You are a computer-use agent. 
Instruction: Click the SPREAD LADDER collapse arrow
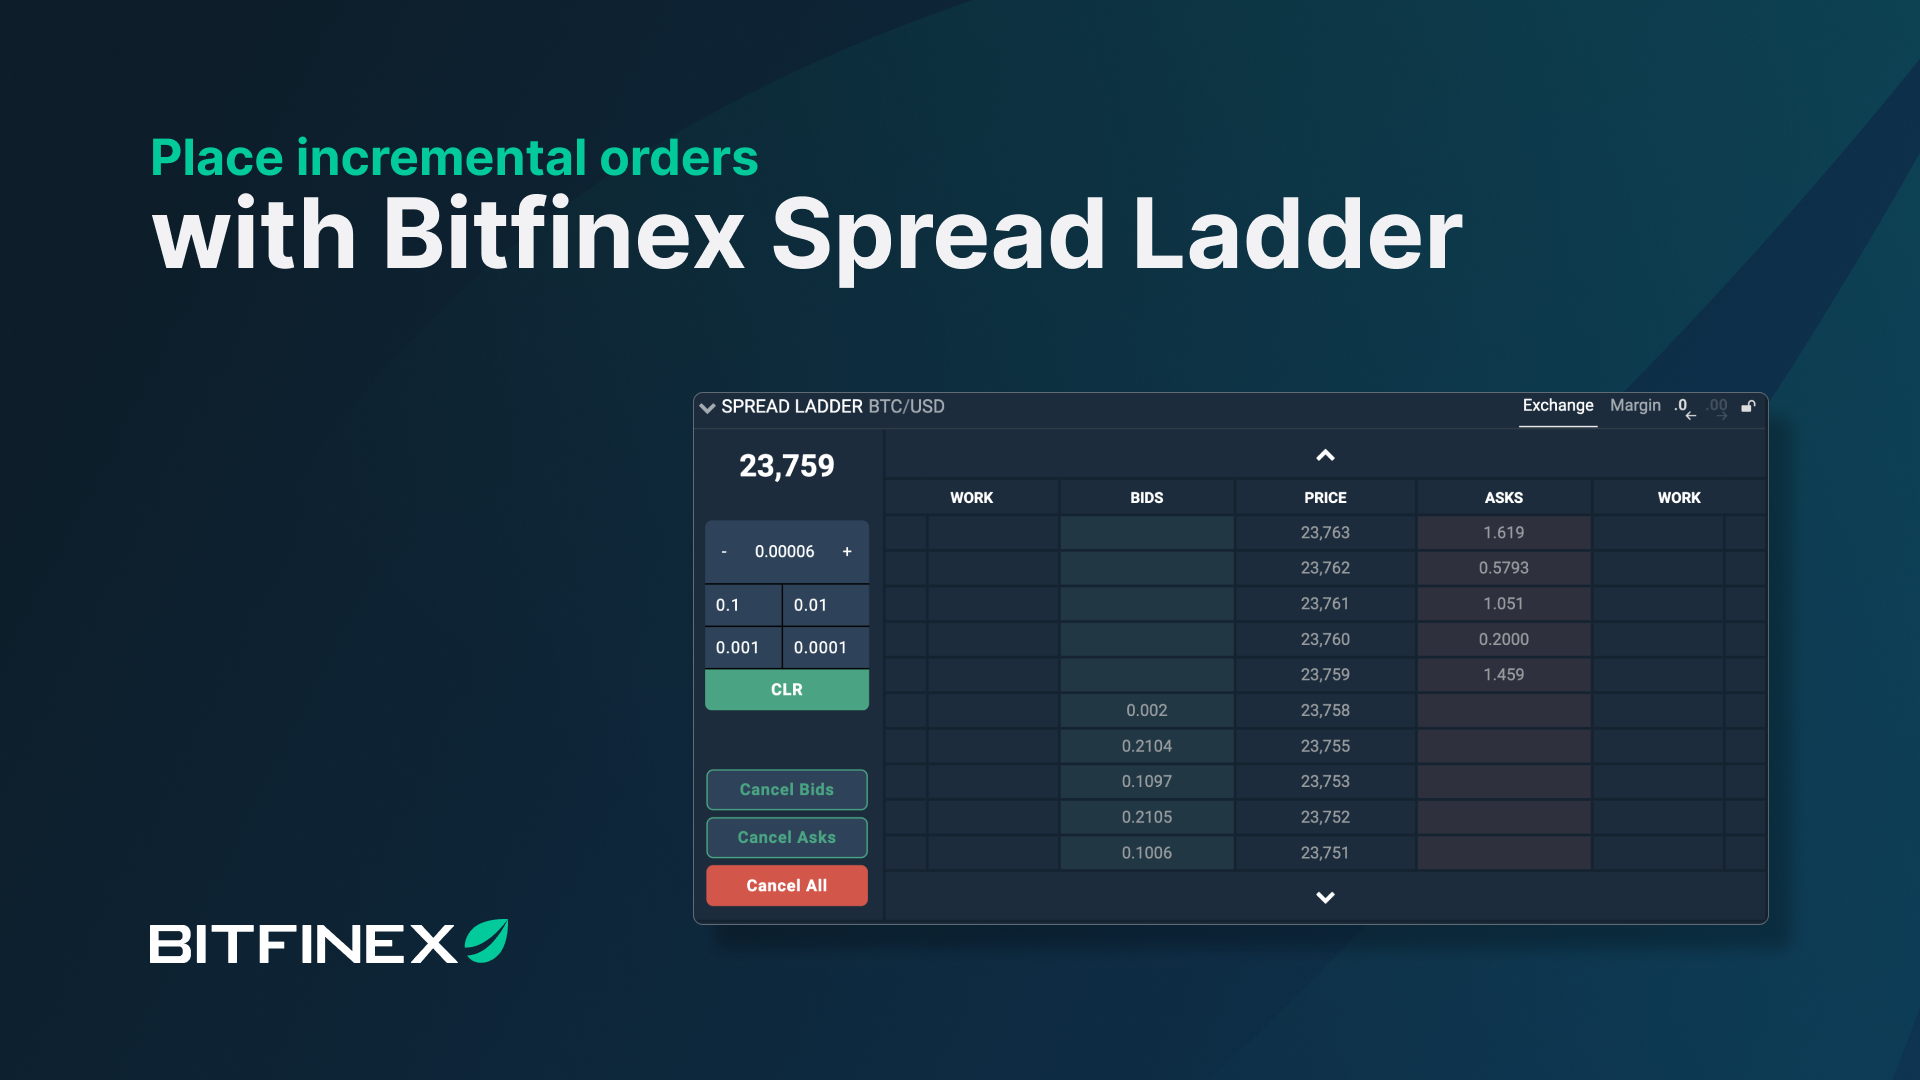click(707, 407)
